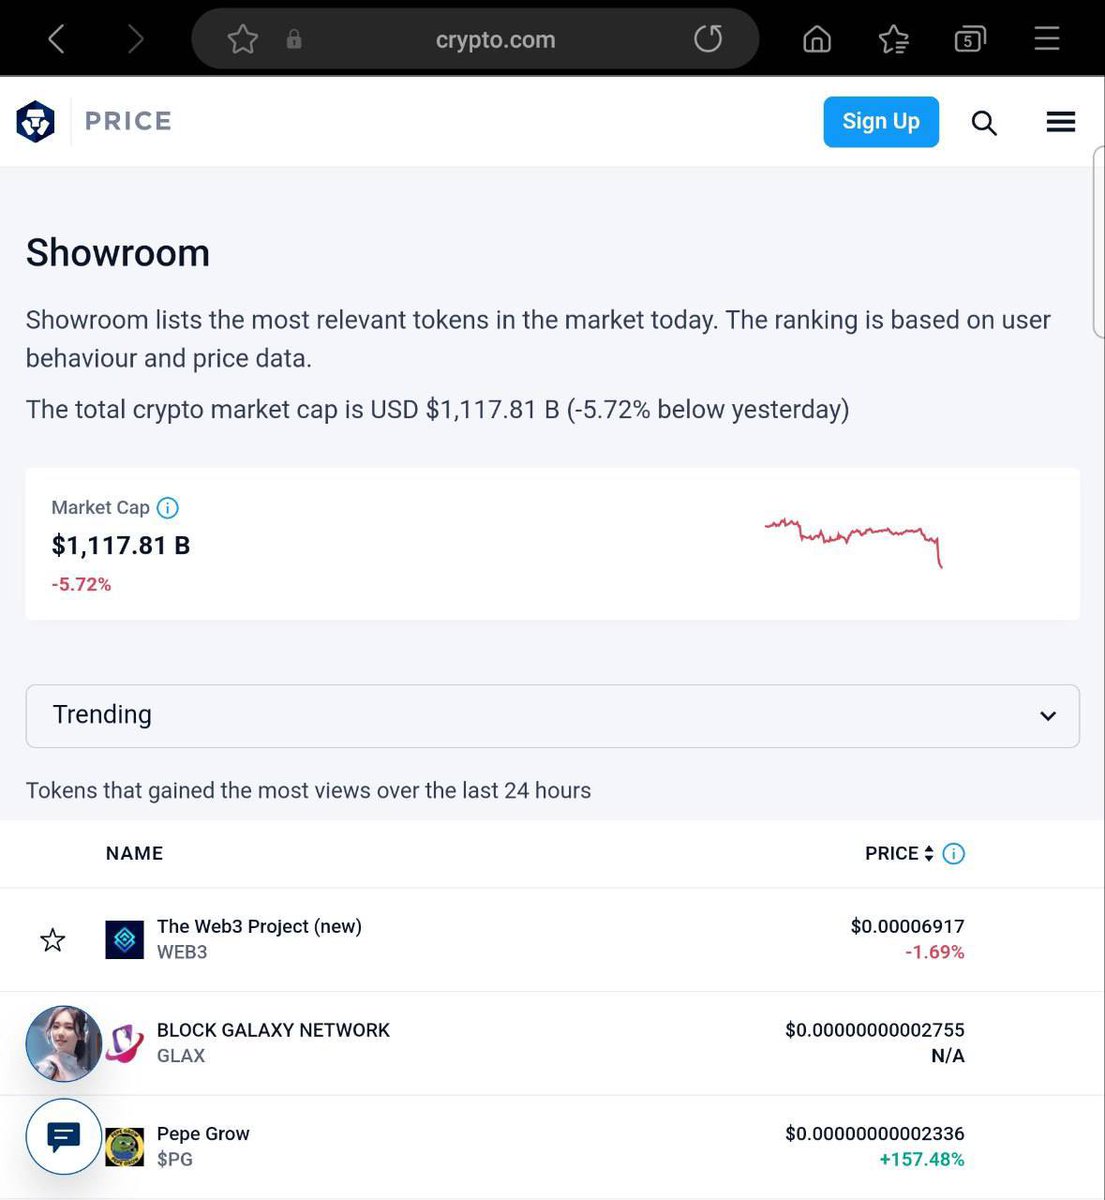Click the market cap sparkline chart
1105x1200 pixels.
(x=853, y=543)
